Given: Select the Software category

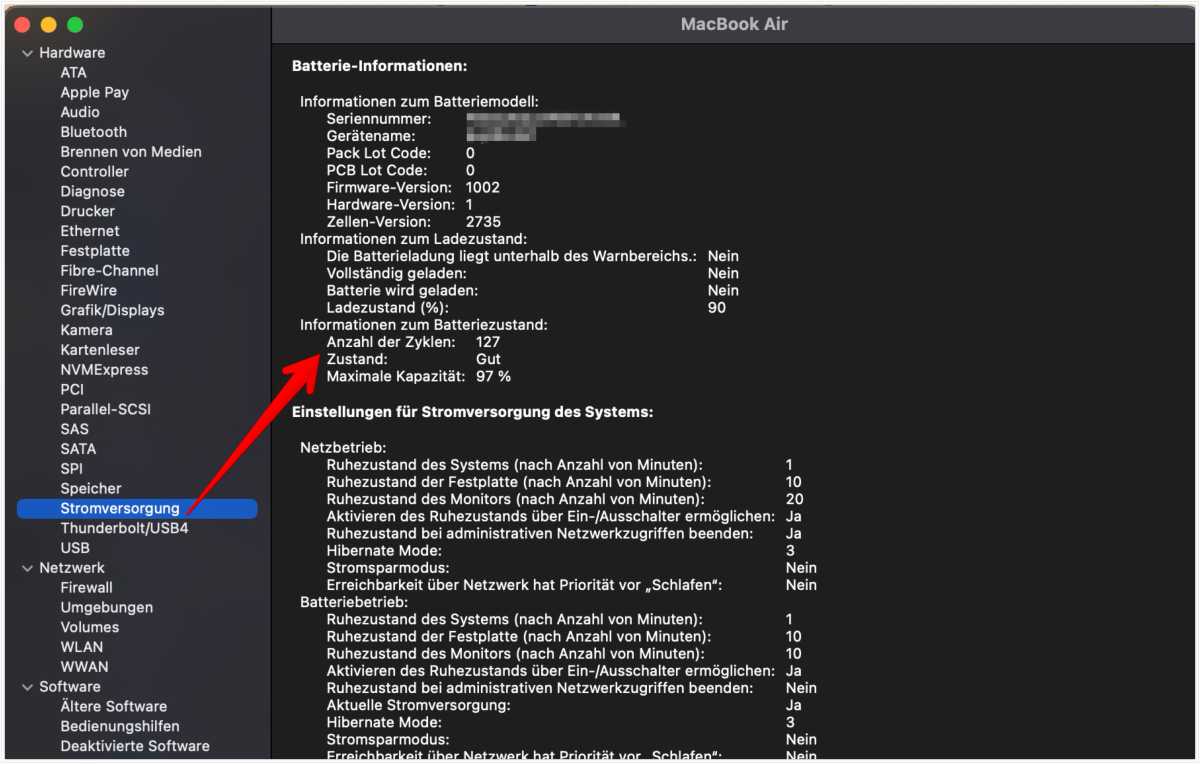Looking at the screenshot, I should [70, 687].
